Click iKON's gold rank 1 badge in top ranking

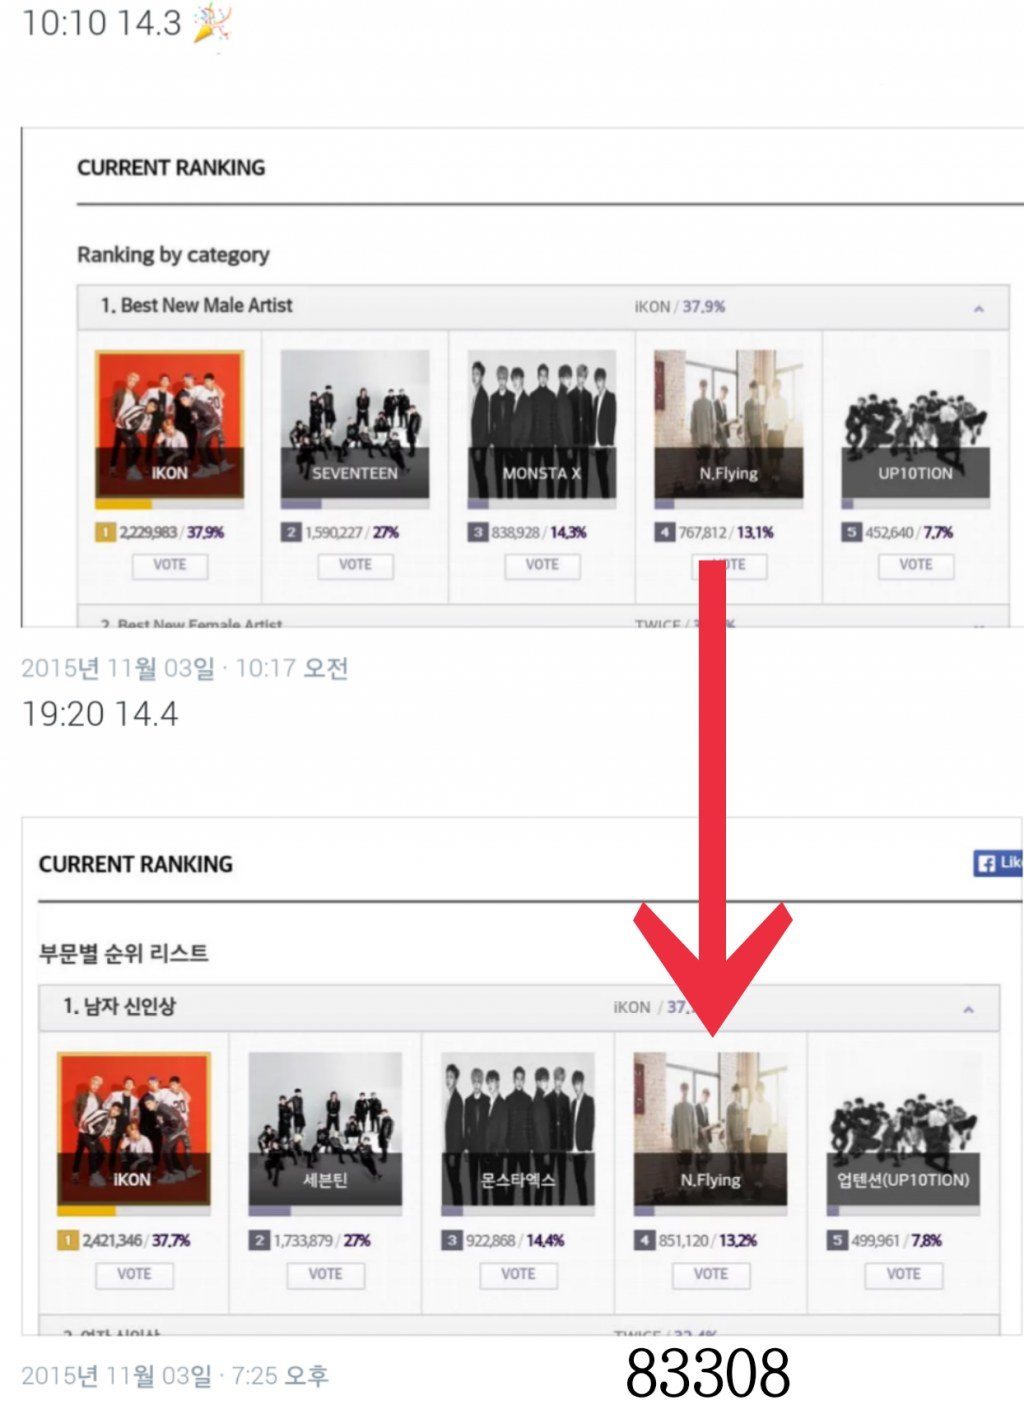coord(105,533)
